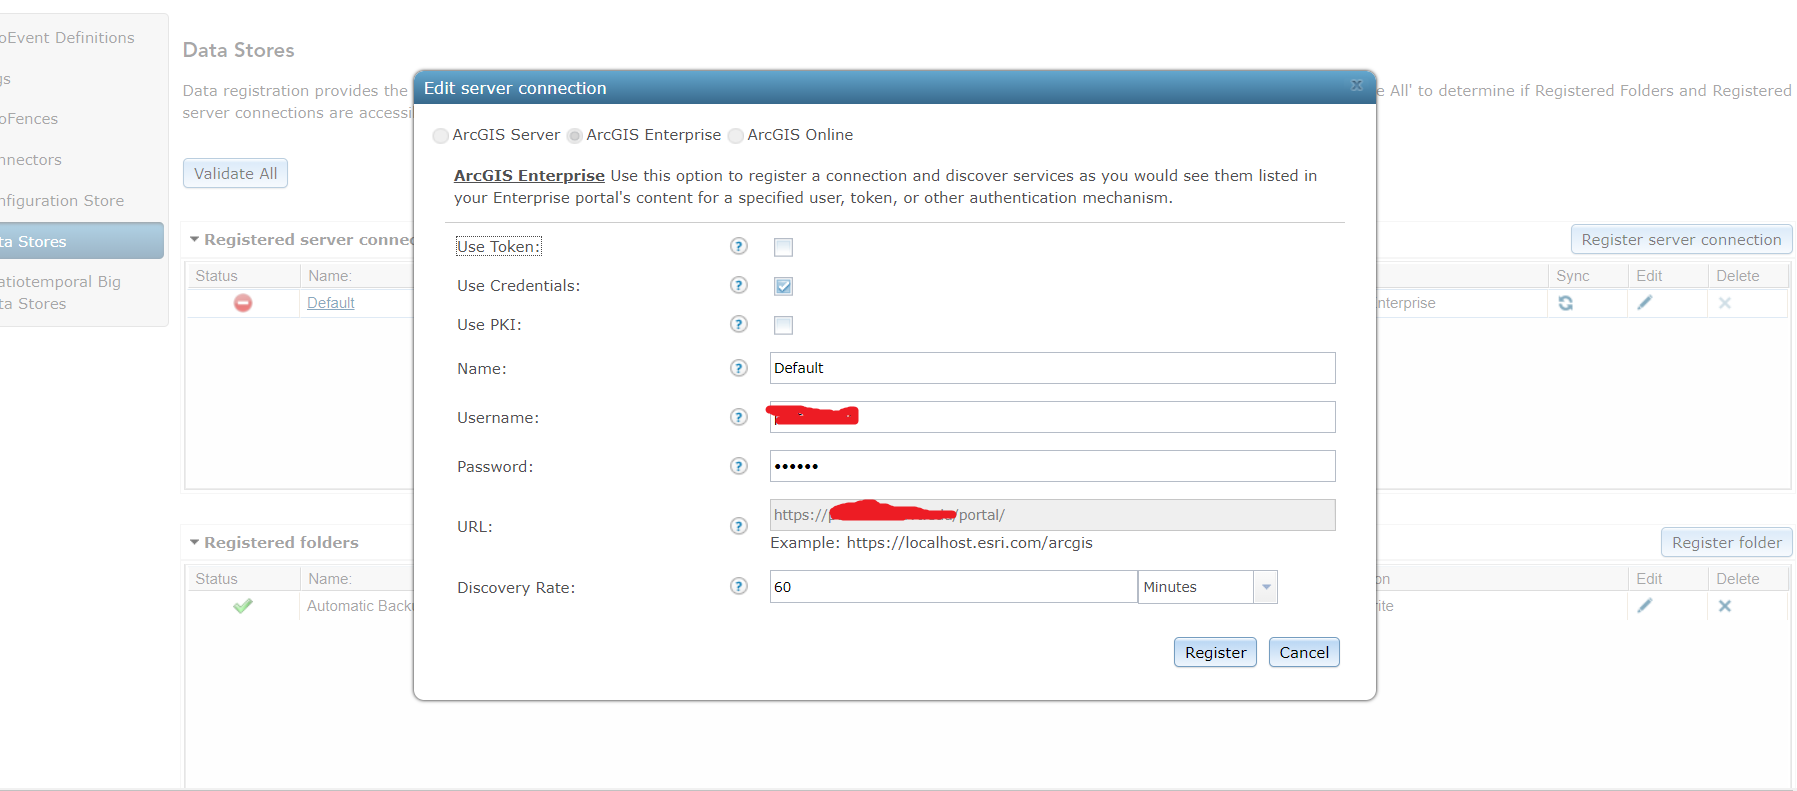
Task: Open GeoFences in sidebar
Action: click(x=30, y=119)
